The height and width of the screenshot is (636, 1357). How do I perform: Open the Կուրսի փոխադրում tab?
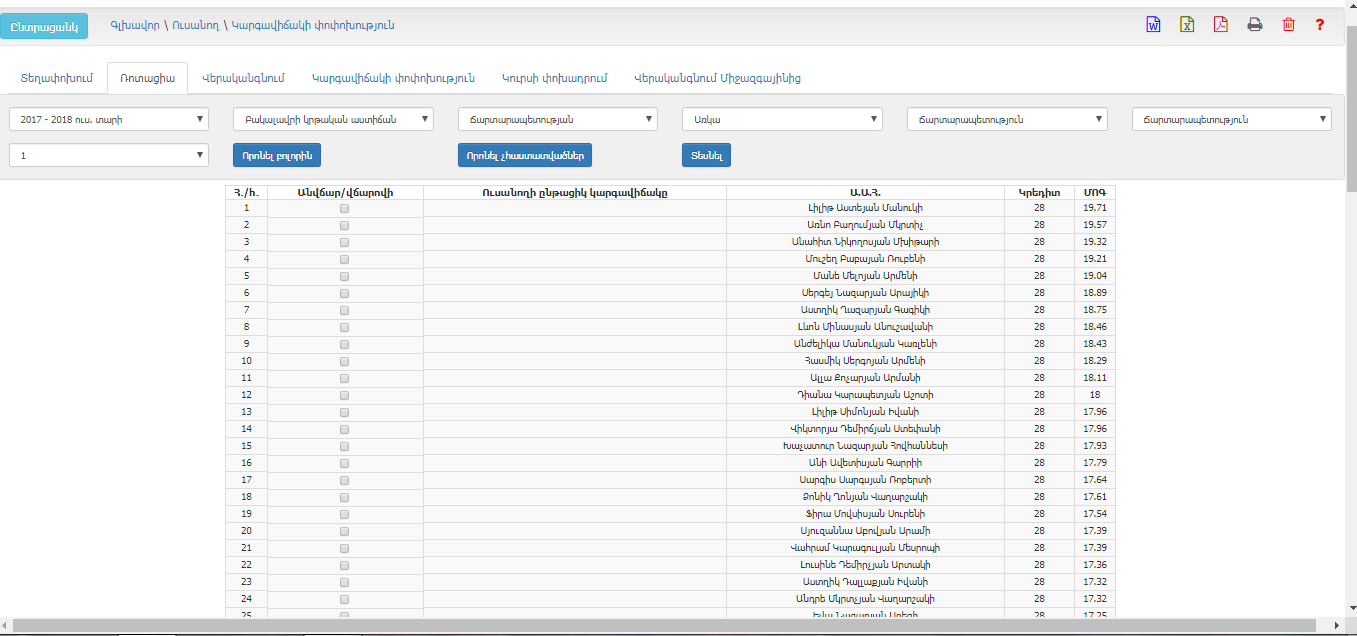pyautogui.click(x=554, y=78)
